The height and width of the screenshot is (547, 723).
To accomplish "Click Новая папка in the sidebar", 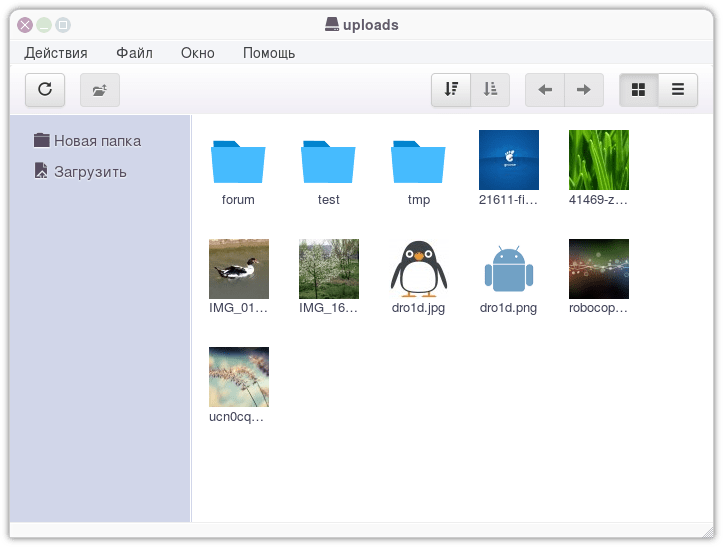I will pyautogui.click(x=87, y=141).
